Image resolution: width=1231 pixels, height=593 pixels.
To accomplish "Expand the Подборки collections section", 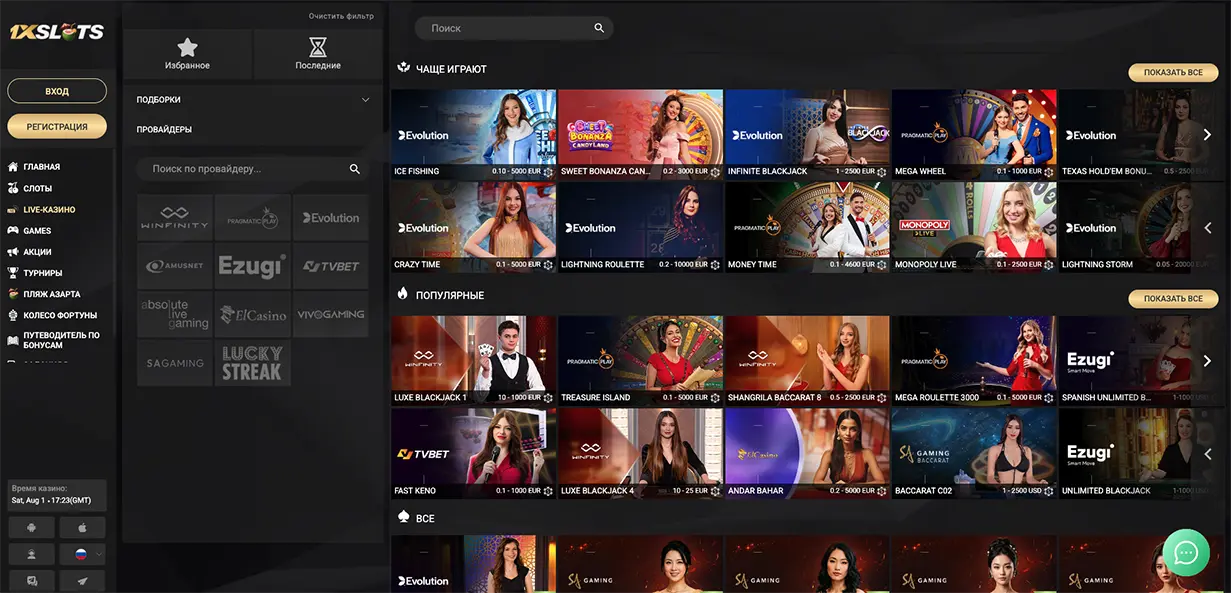I will [x=253, y=100].
